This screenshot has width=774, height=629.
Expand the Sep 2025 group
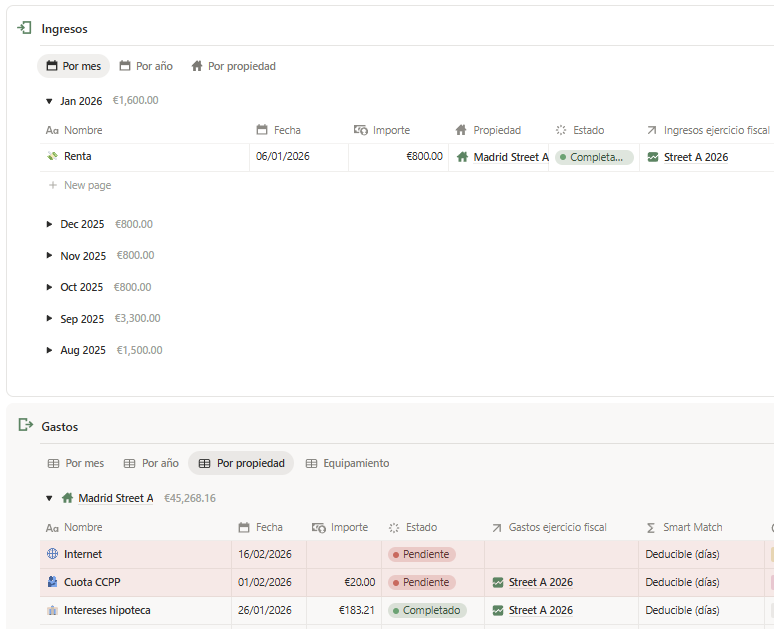coord(49,319)
